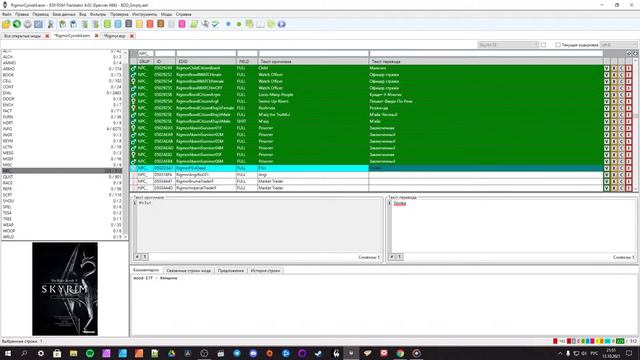Close the RigmorCyrodiil.esm tab

[96, 36]
